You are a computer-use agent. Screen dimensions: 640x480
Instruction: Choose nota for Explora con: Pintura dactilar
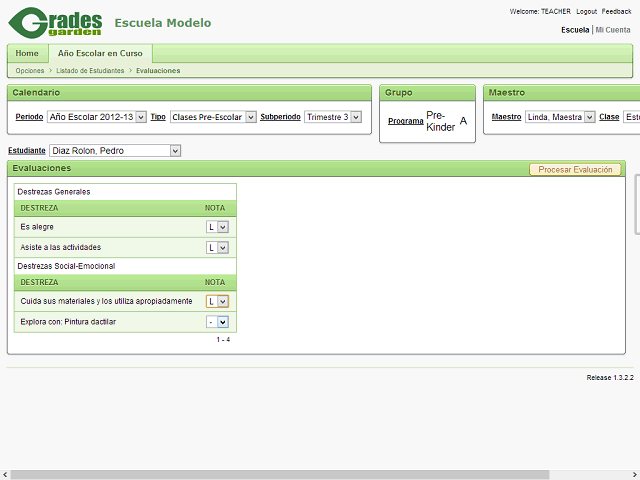pos(217,322)
